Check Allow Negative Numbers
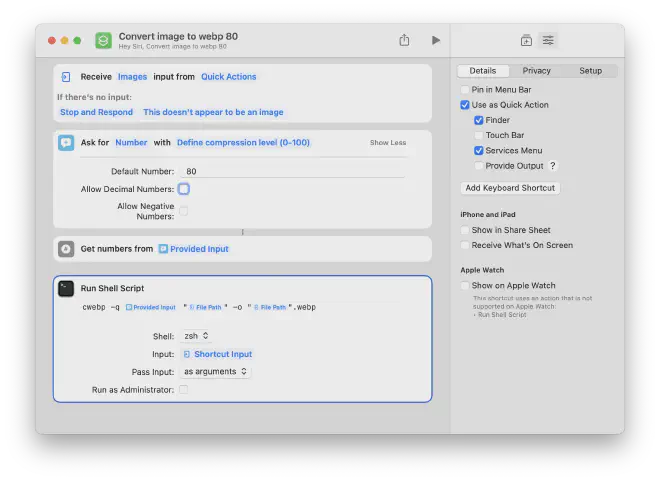Viewport: 660px width, 481px height. 184,211
